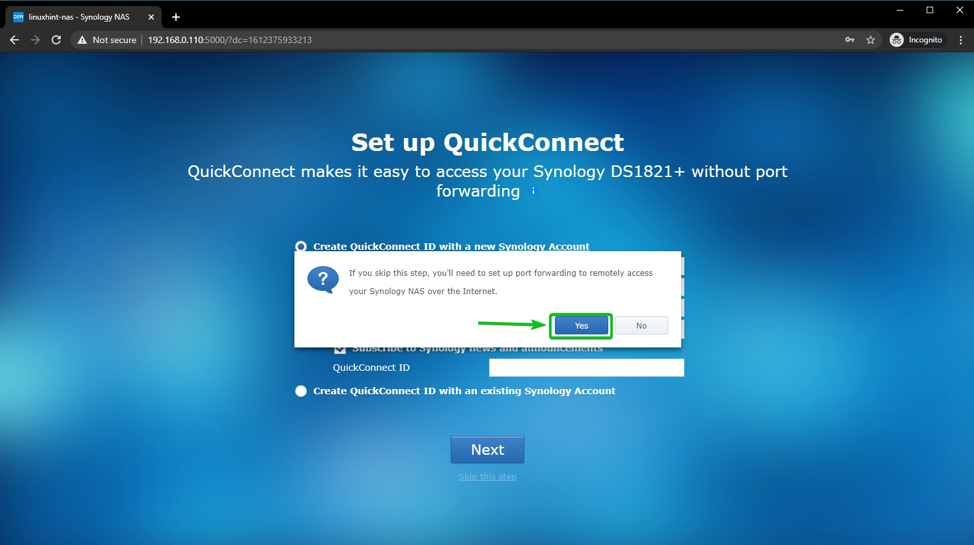Click the 'Set up QuickConnect' heading
The height and width of the screenshot is (545, 974).
pyautogui.click(x=488, y=142)
